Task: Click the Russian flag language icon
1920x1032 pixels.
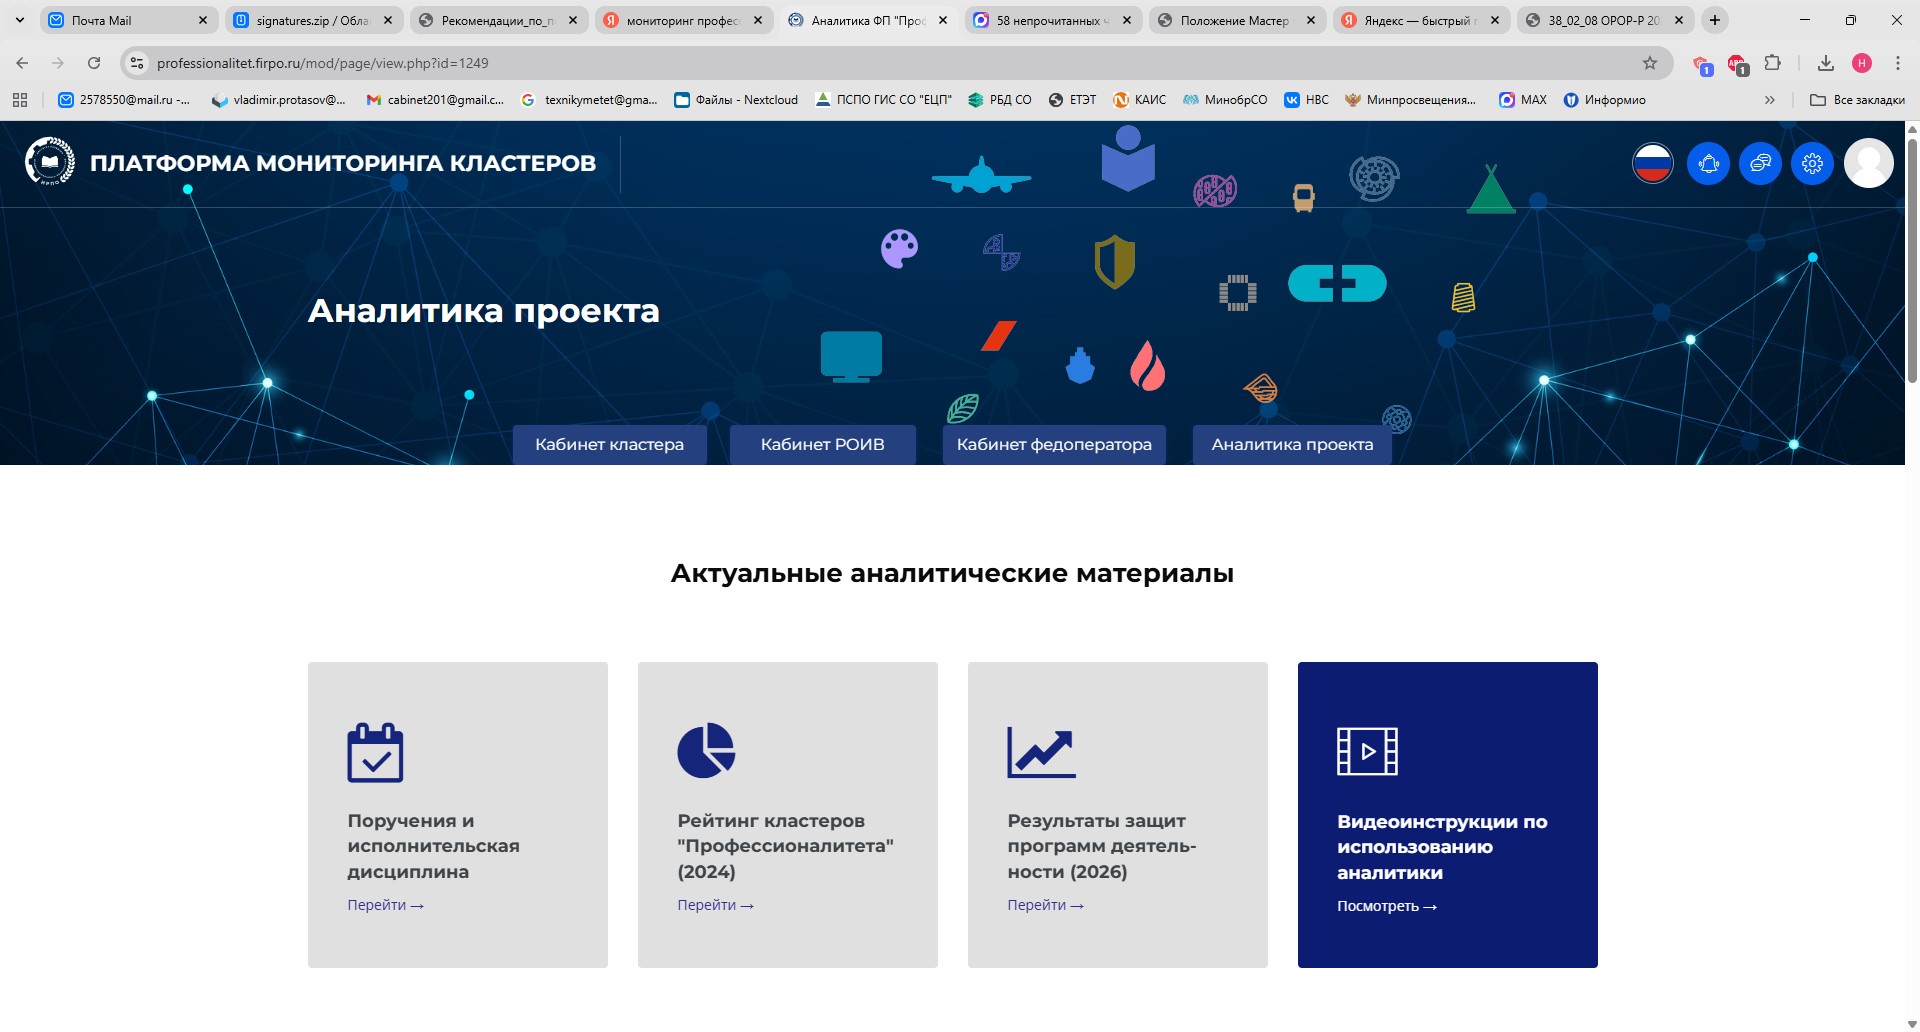Action: click(1652, 163)
